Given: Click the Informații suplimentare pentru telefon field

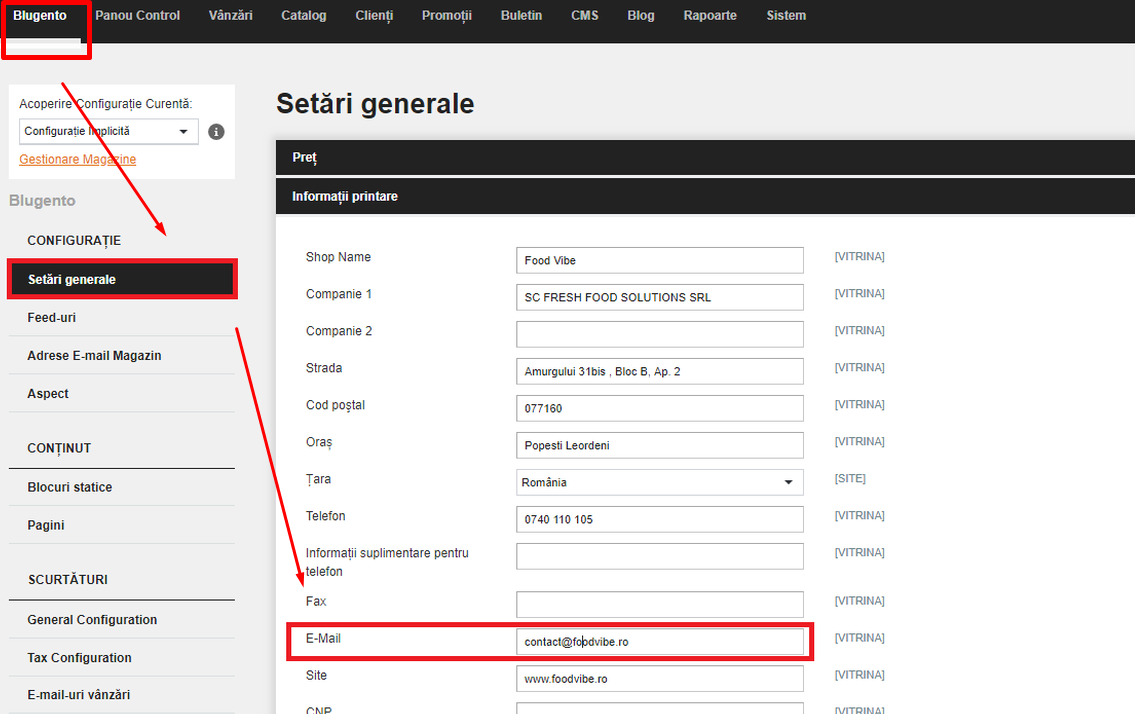Looking at the screenshot, I should [x=659, y=556].
